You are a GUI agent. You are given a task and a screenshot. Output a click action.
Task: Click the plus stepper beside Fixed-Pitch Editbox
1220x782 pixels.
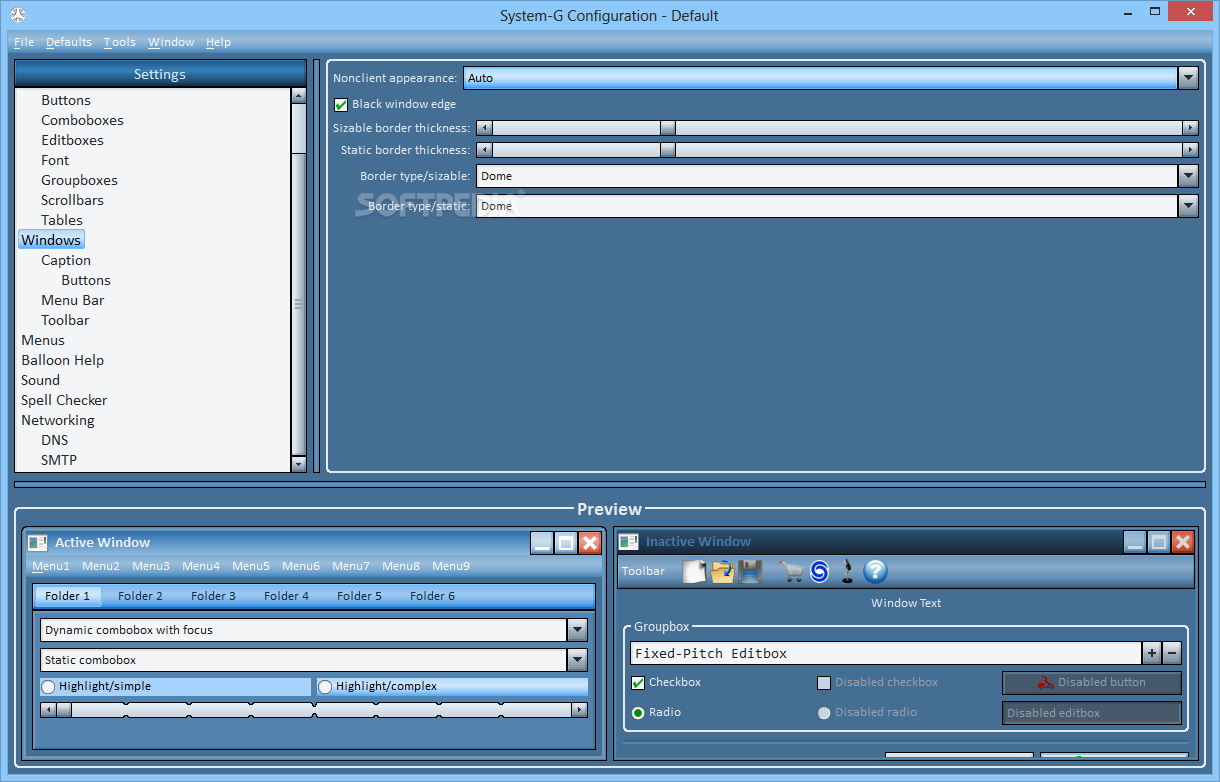click(x=1152, y=653)
